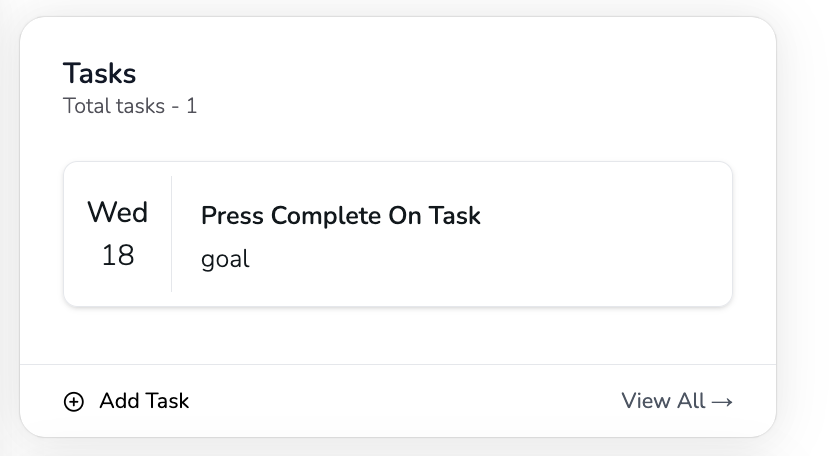Image resolution: width=830 pixels, height=456 pixels.
Task: Select the Press Complete On Task title
Action: 340,215
